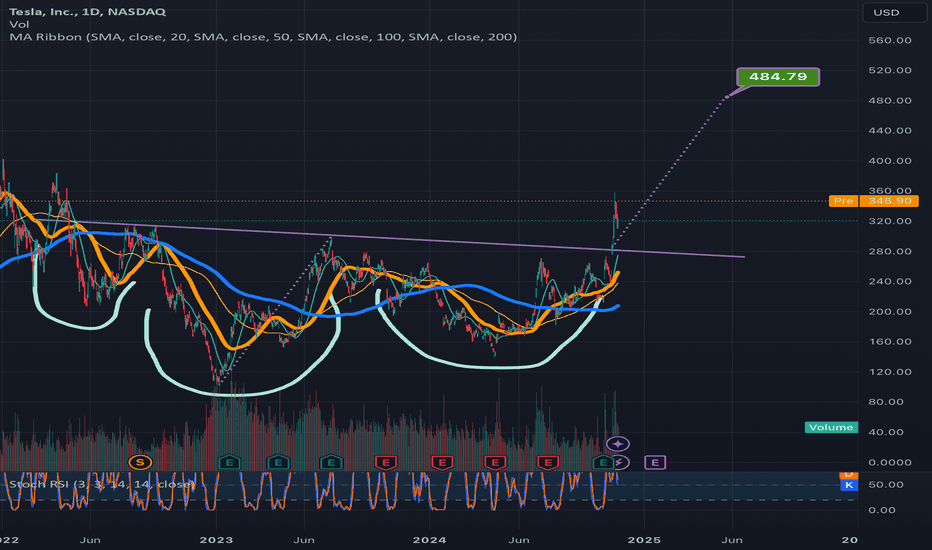Click the green 484.79 price target label
Viewport: 932px width, 550px height.
point(778,77)
